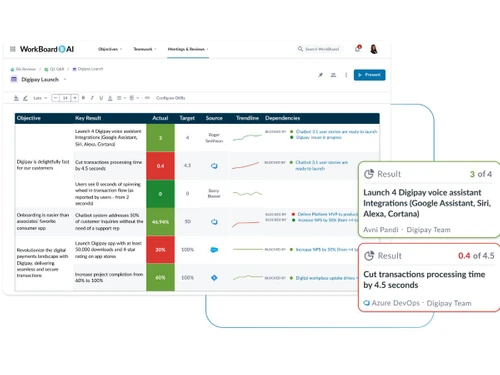Insert a link using link icon

(x=147, y=98)
